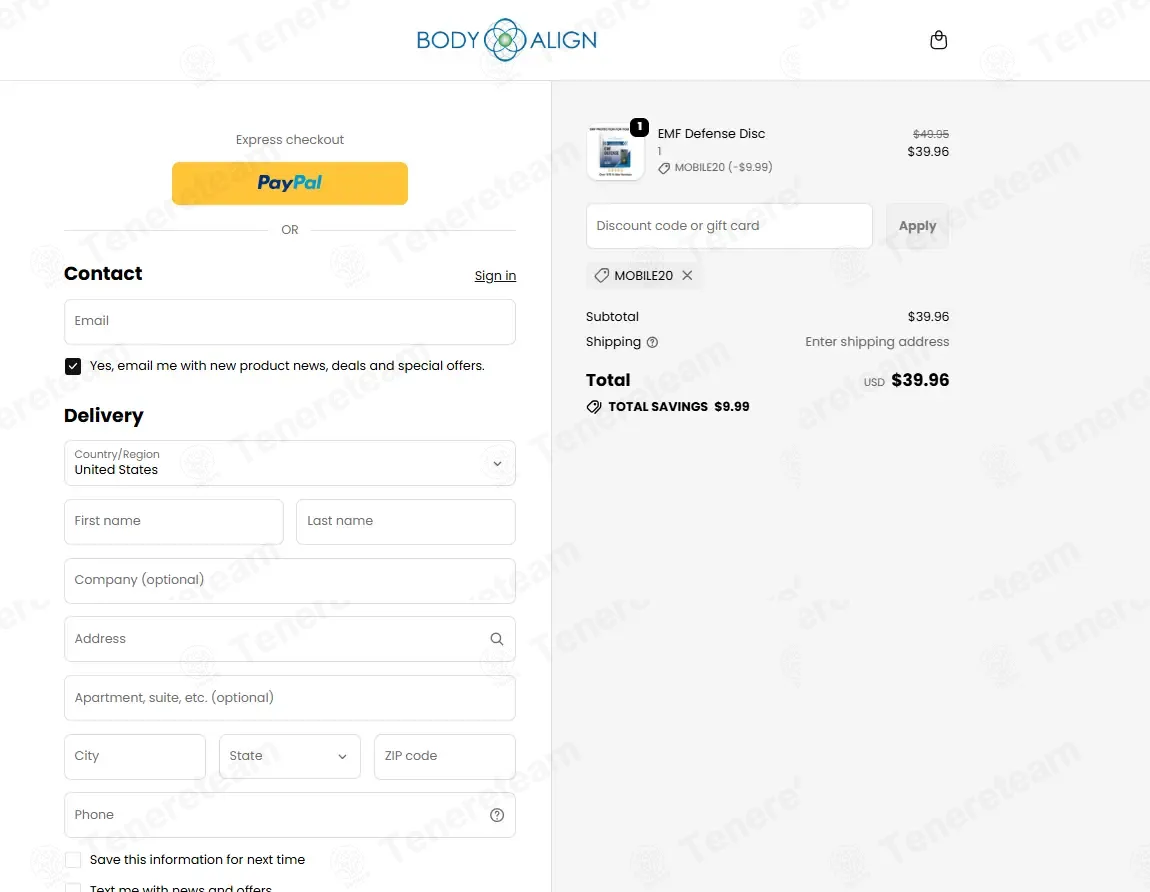Click the shipping info help icon
This screenshot has height=892, width=1150.
[652, 342]
